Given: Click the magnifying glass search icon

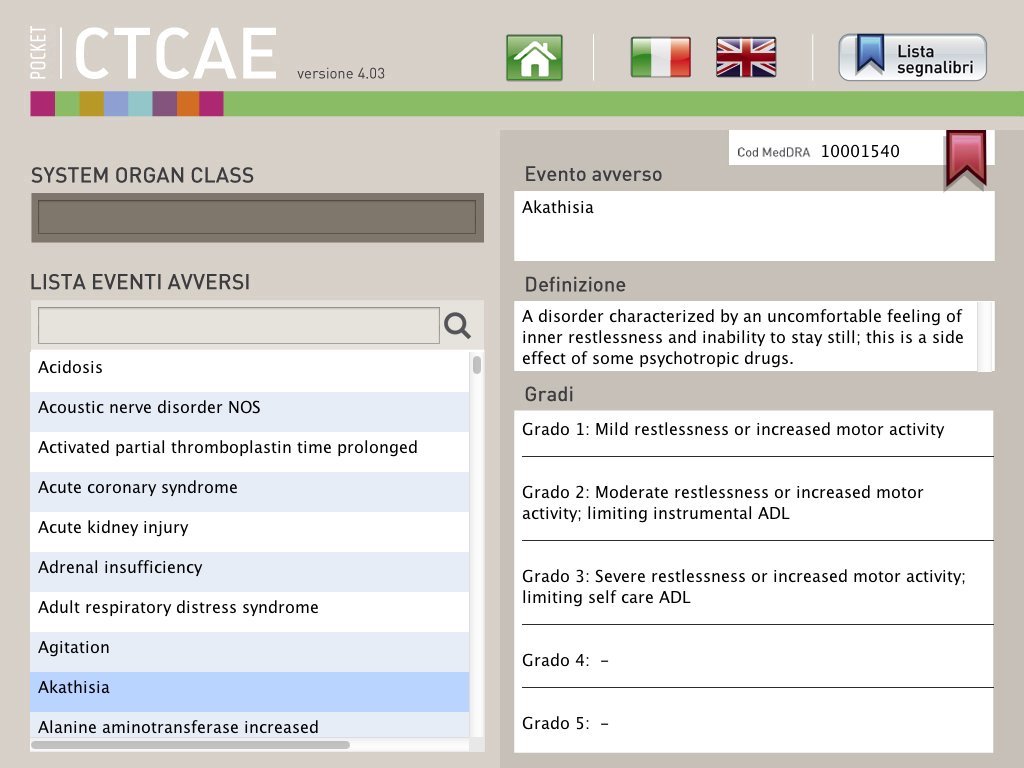Looking at the screenshot, I should pyautogui.click(x=457, y=325).
